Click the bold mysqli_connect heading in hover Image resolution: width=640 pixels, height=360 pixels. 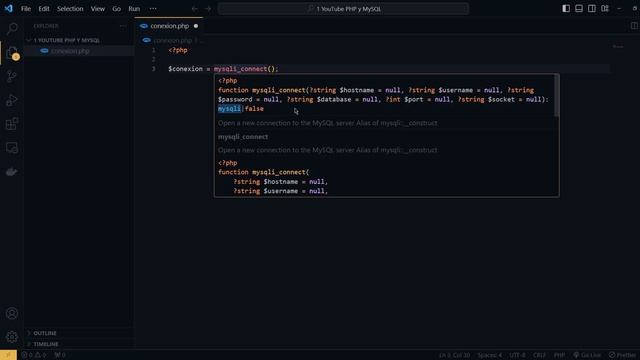click(243, 137)
